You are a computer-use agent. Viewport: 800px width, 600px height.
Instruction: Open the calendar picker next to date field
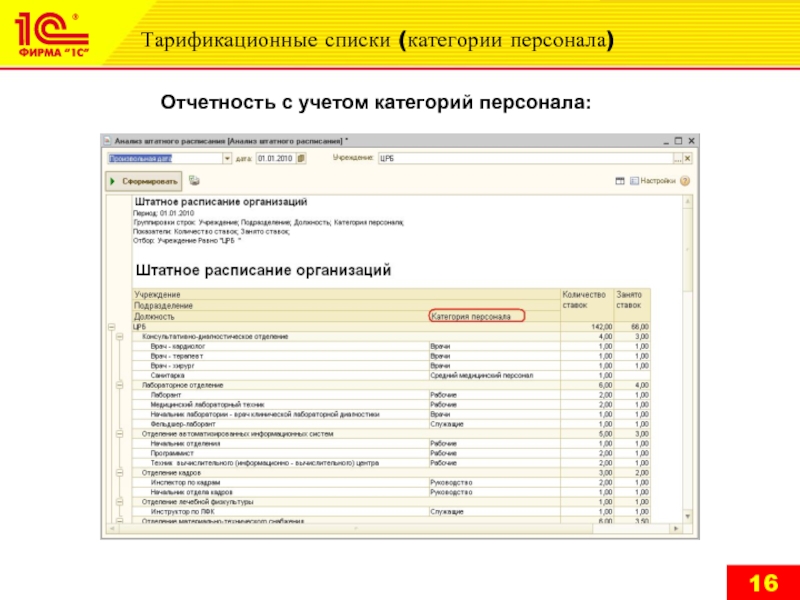coord(302,158)
